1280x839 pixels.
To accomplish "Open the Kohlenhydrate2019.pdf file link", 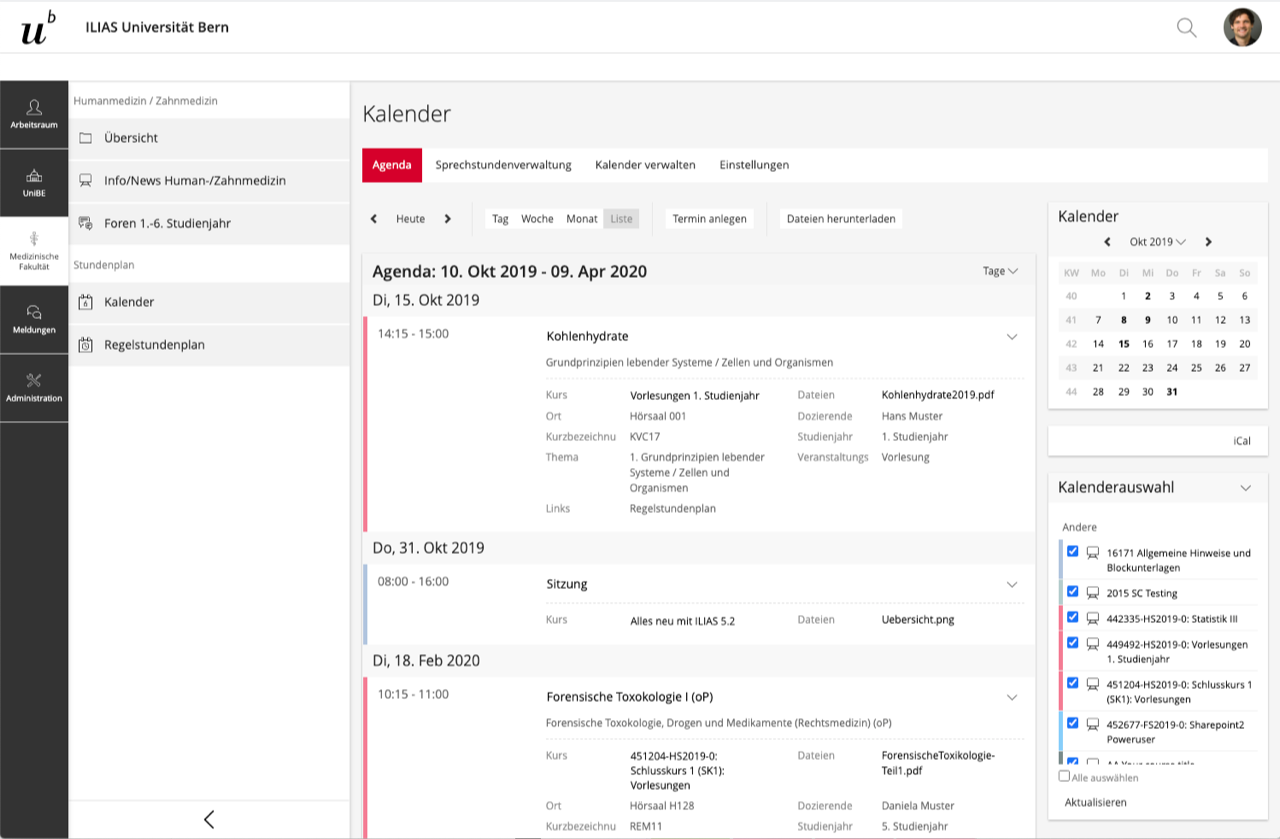I will (x=938, y=395).
